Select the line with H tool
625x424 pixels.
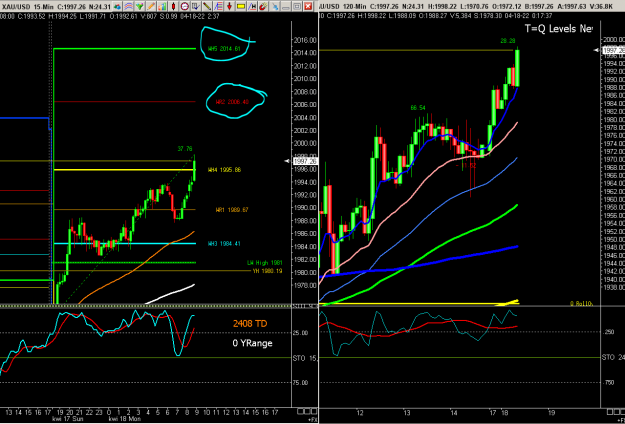(252, 6)
